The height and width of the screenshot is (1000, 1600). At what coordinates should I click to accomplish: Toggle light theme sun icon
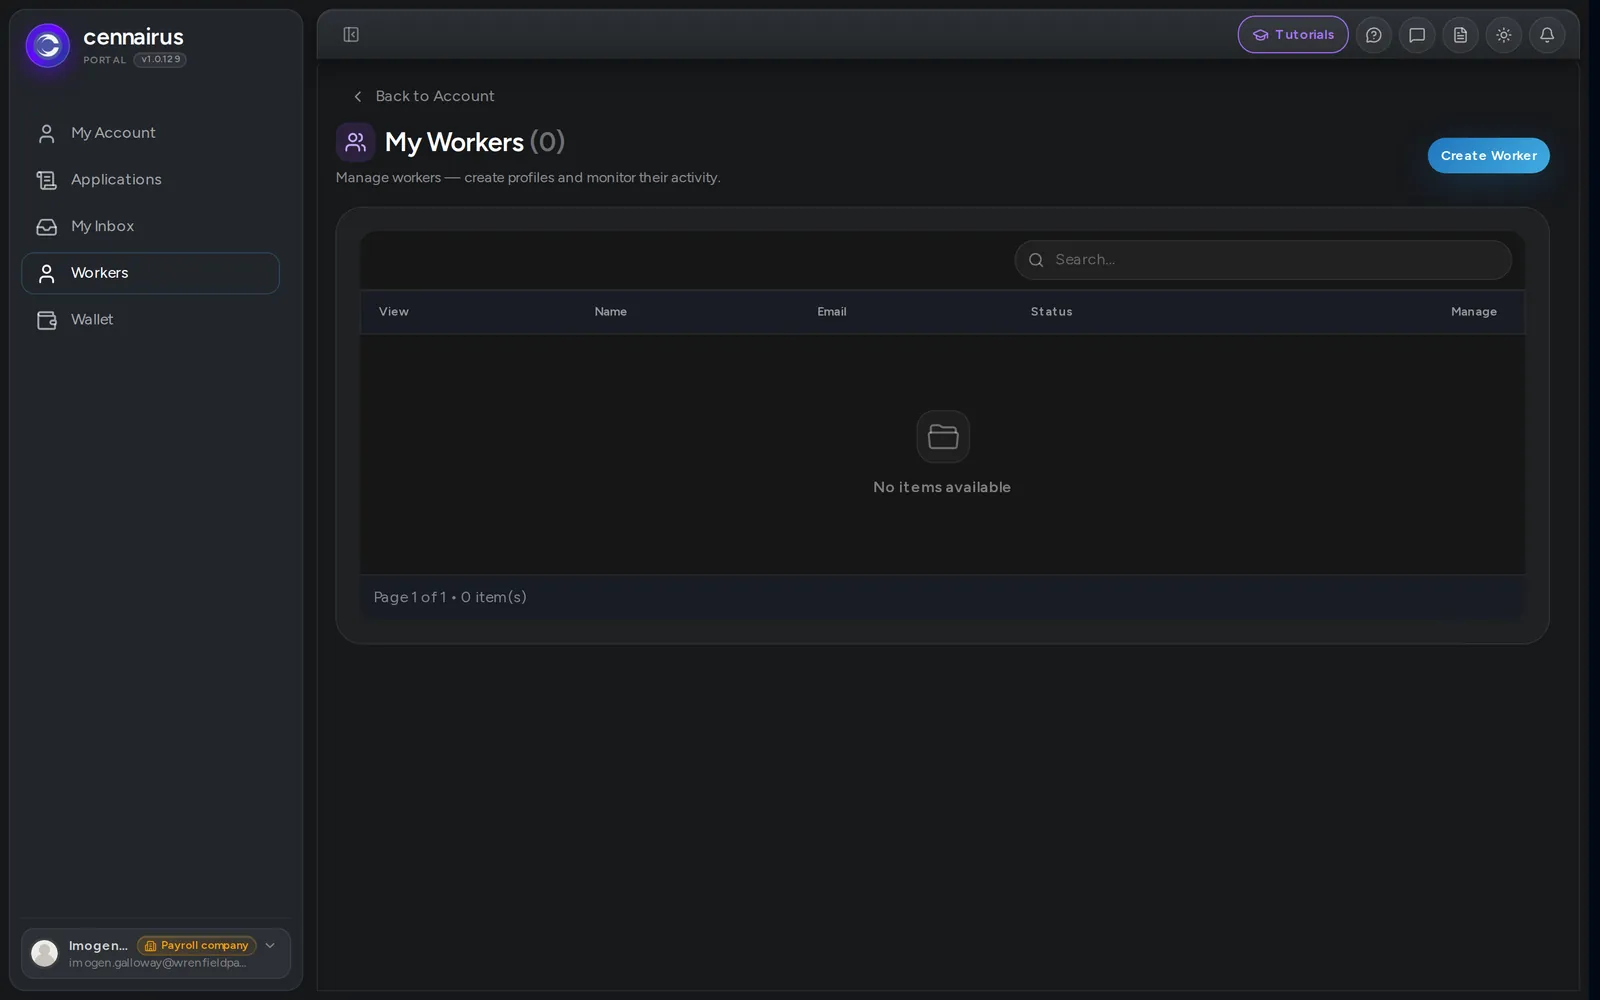(1504, 35)
